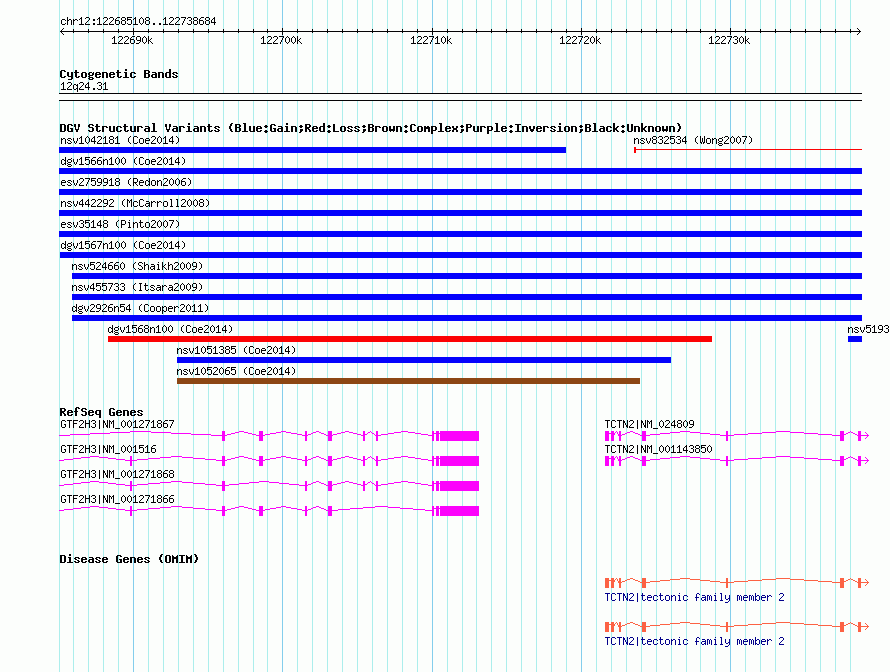Open variant label nsv1052065 (Coe2014)
Image resolution: width=890 pixels, height=672 pixels.
pos(236,371)
